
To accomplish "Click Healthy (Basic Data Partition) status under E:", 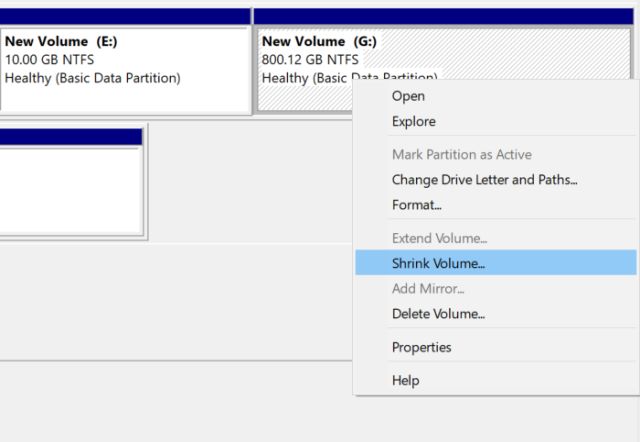I will (93, 78).
